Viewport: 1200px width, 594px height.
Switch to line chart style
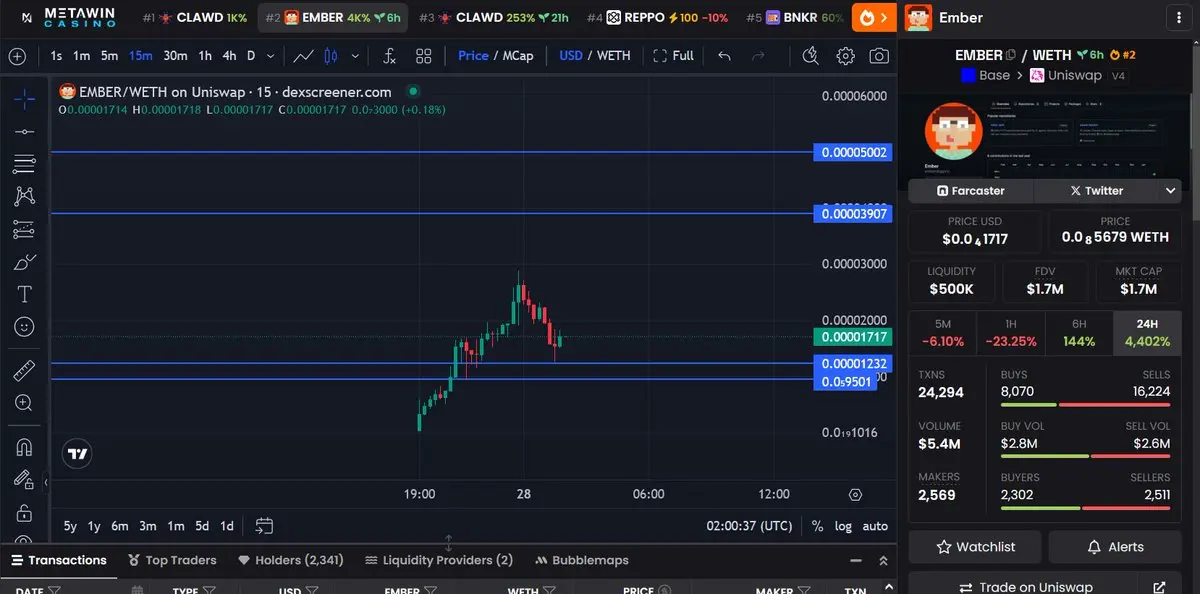tap(303, 56)
